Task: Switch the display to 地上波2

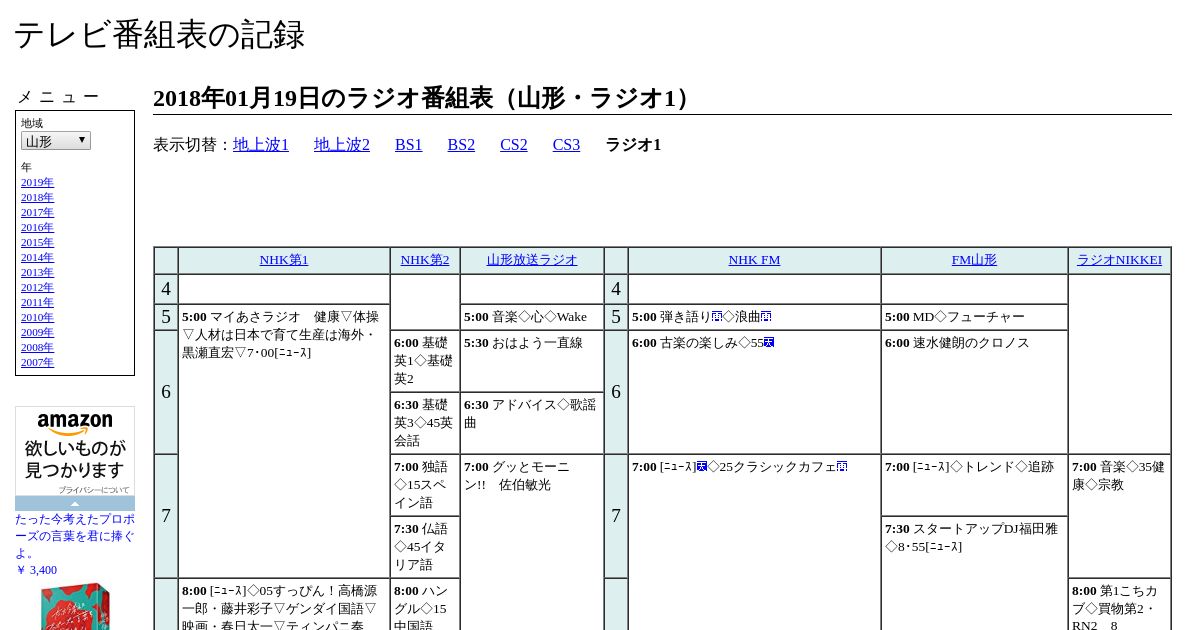Action: (x=342, y=144)
